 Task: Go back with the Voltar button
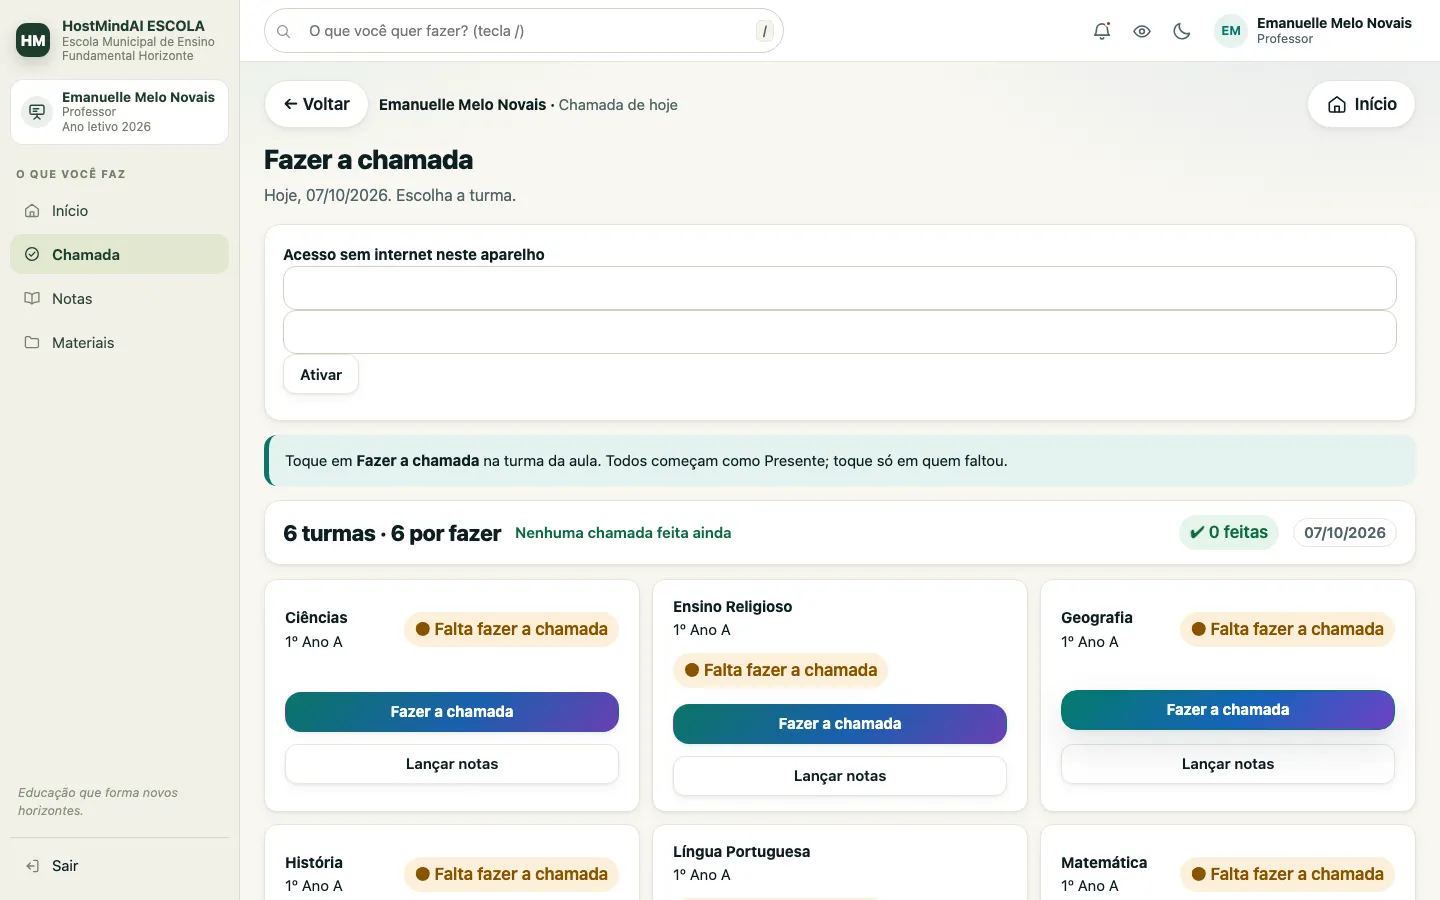click(x=316, y=104)
